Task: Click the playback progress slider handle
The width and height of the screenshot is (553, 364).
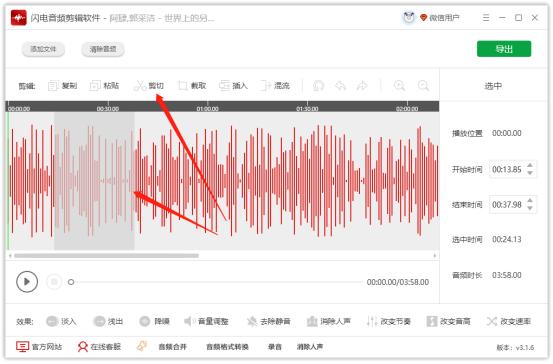Action: click(x=71, y=282)
